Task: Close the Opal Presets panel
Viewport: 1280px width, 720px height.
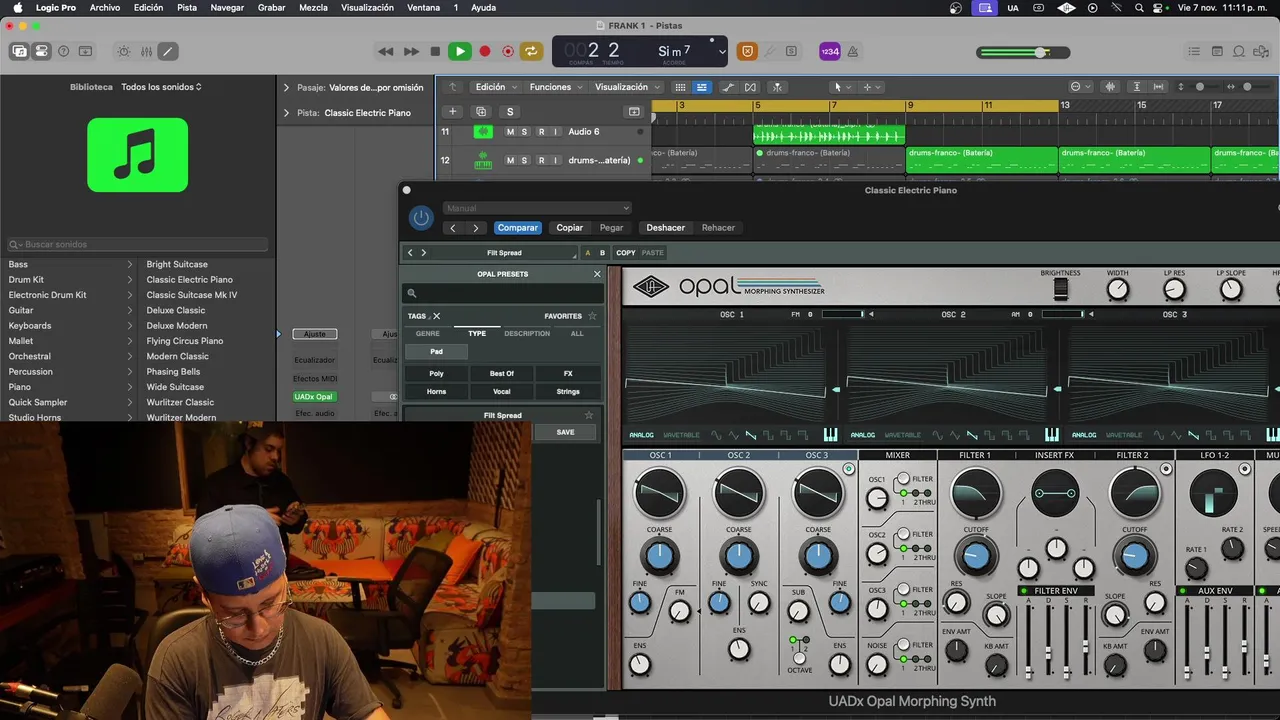Action: pyautogui.click(x=597, y=274)
